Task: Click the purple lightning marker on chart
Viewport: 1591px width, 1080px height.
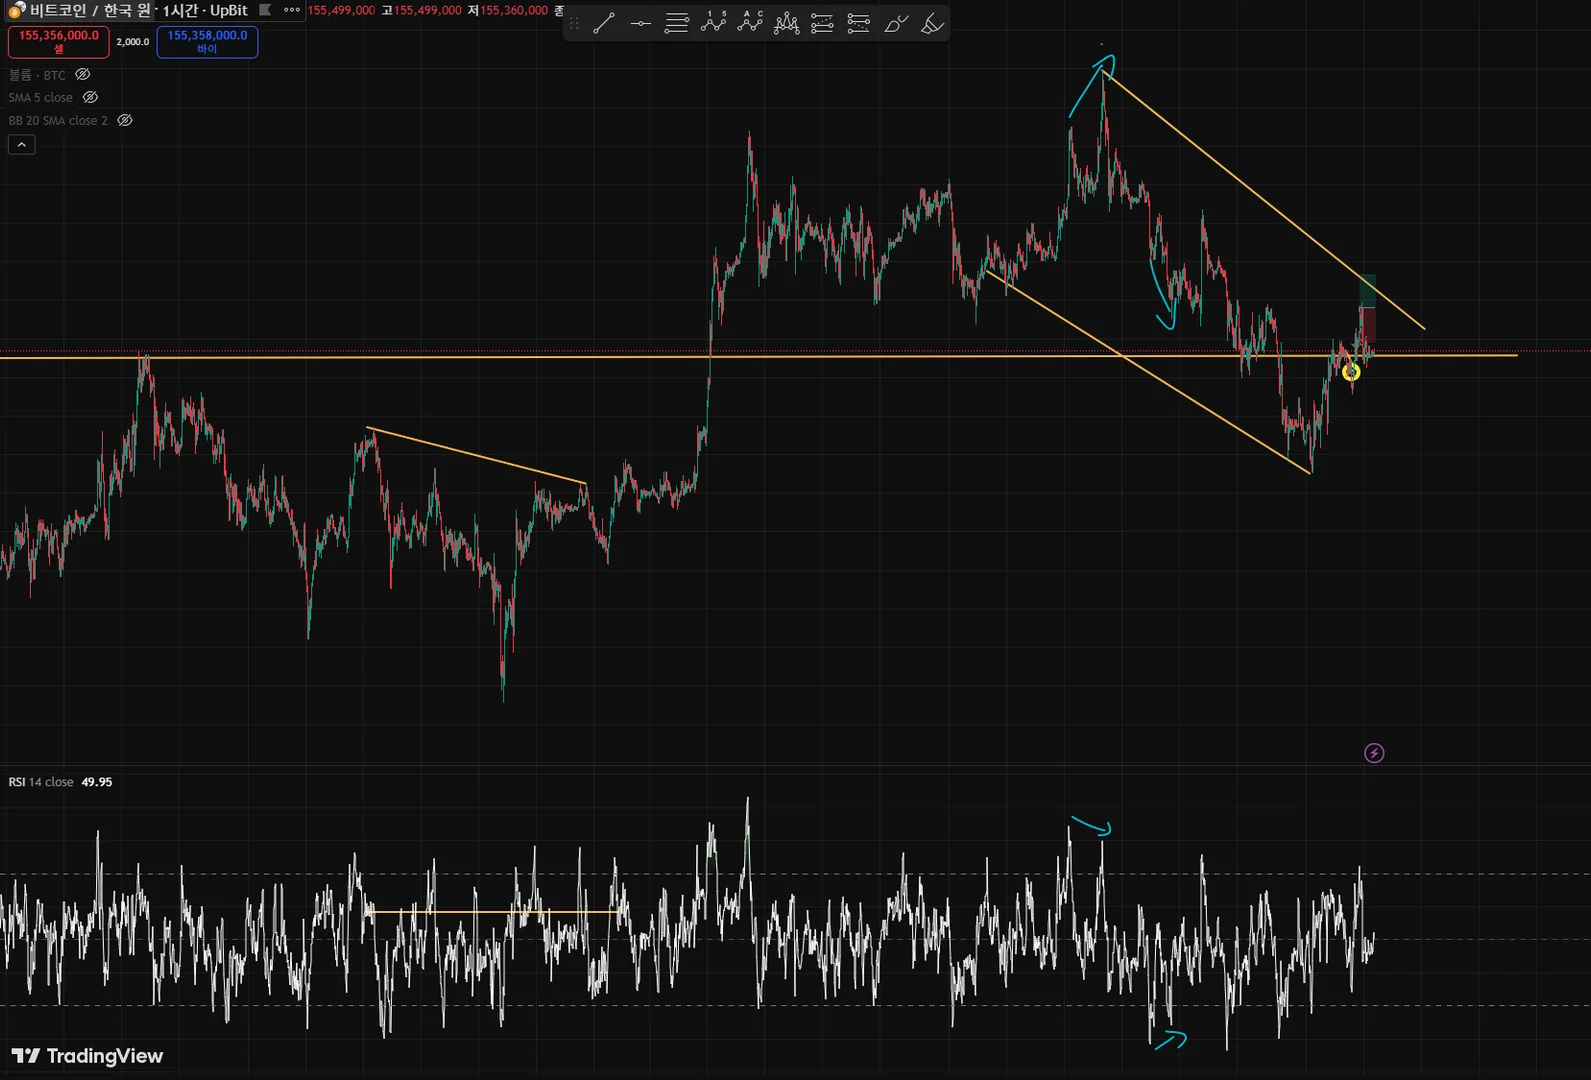Action: point(1374,753)
